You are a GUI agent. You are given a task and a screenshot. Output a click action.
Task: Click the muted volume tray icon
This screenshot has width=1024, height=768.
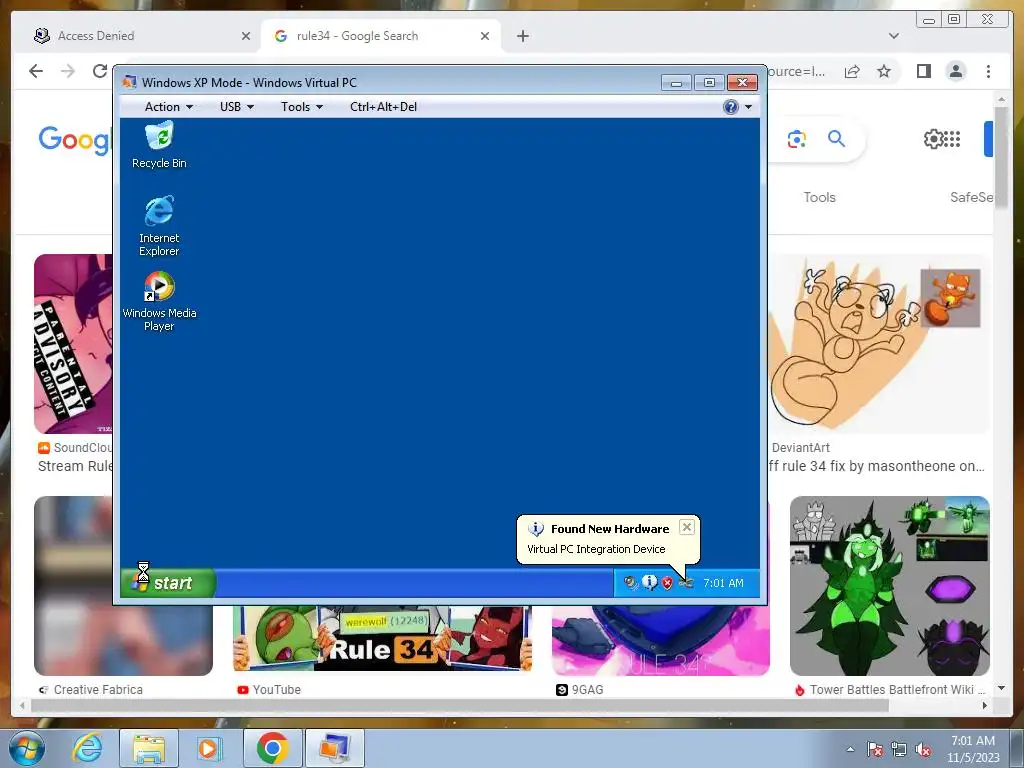923,749
